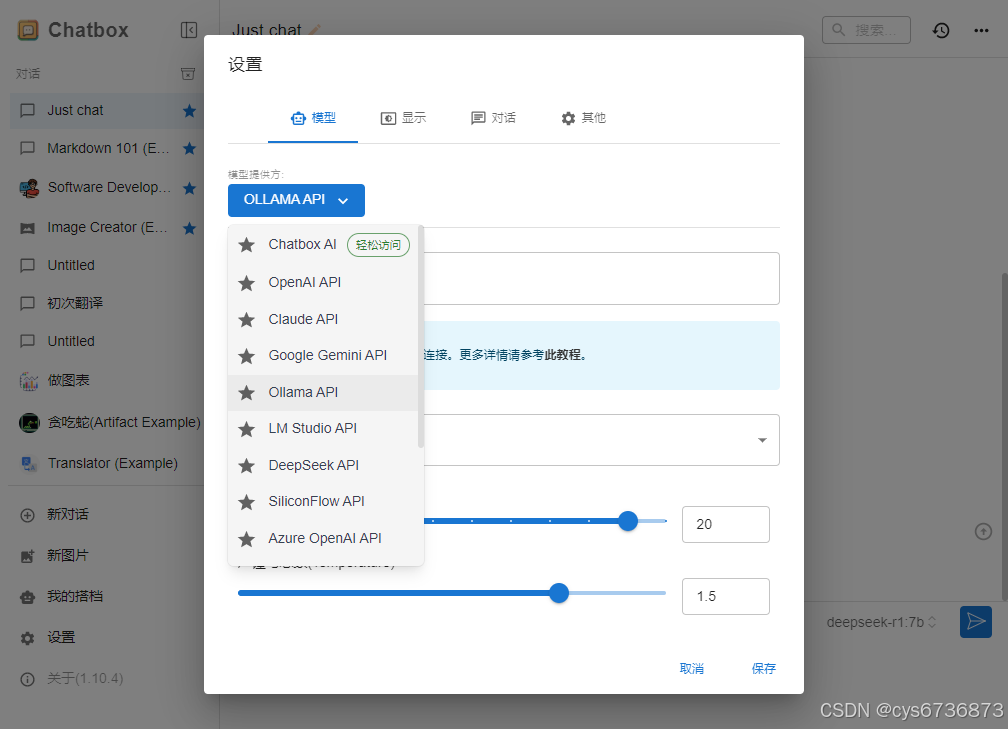The height and width of the screenshot is (729, 1008).
Task: Click the star icon beside Google Gemini API
Action: (246, 356)
